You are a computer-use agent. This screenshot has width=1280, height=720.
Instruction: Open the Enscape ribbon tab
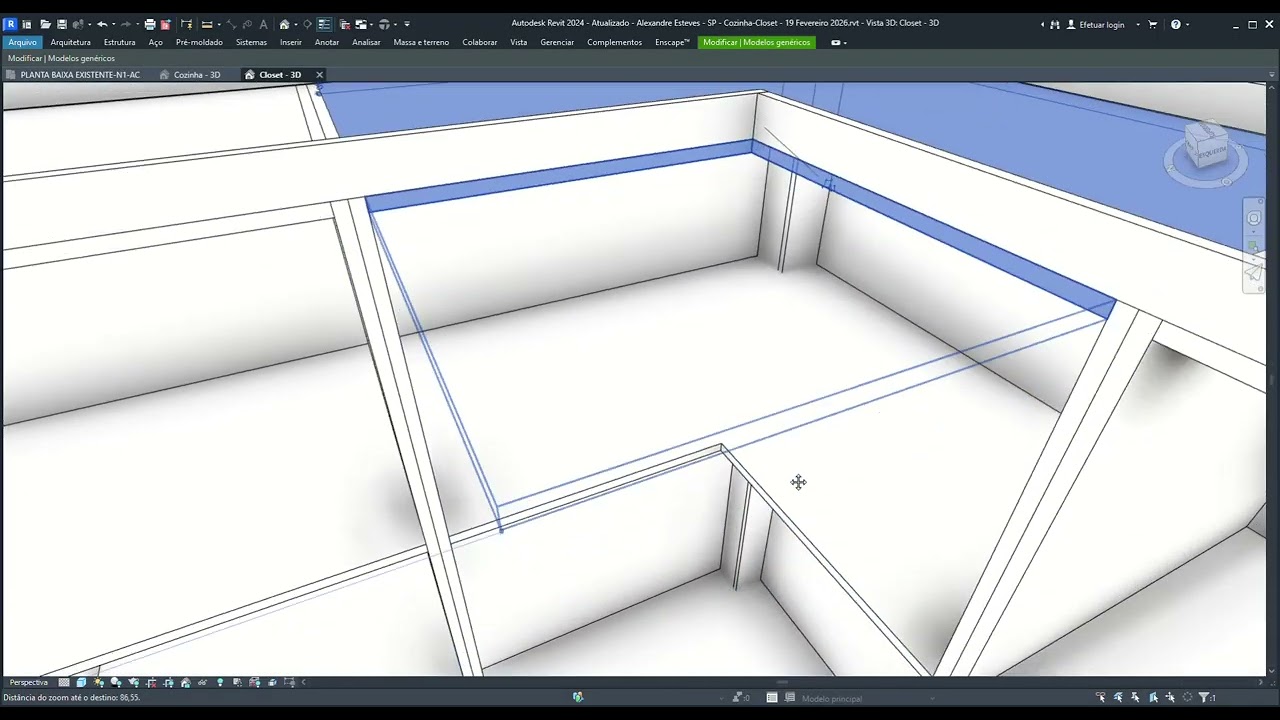pyautogui.click(x=672, y=42)
